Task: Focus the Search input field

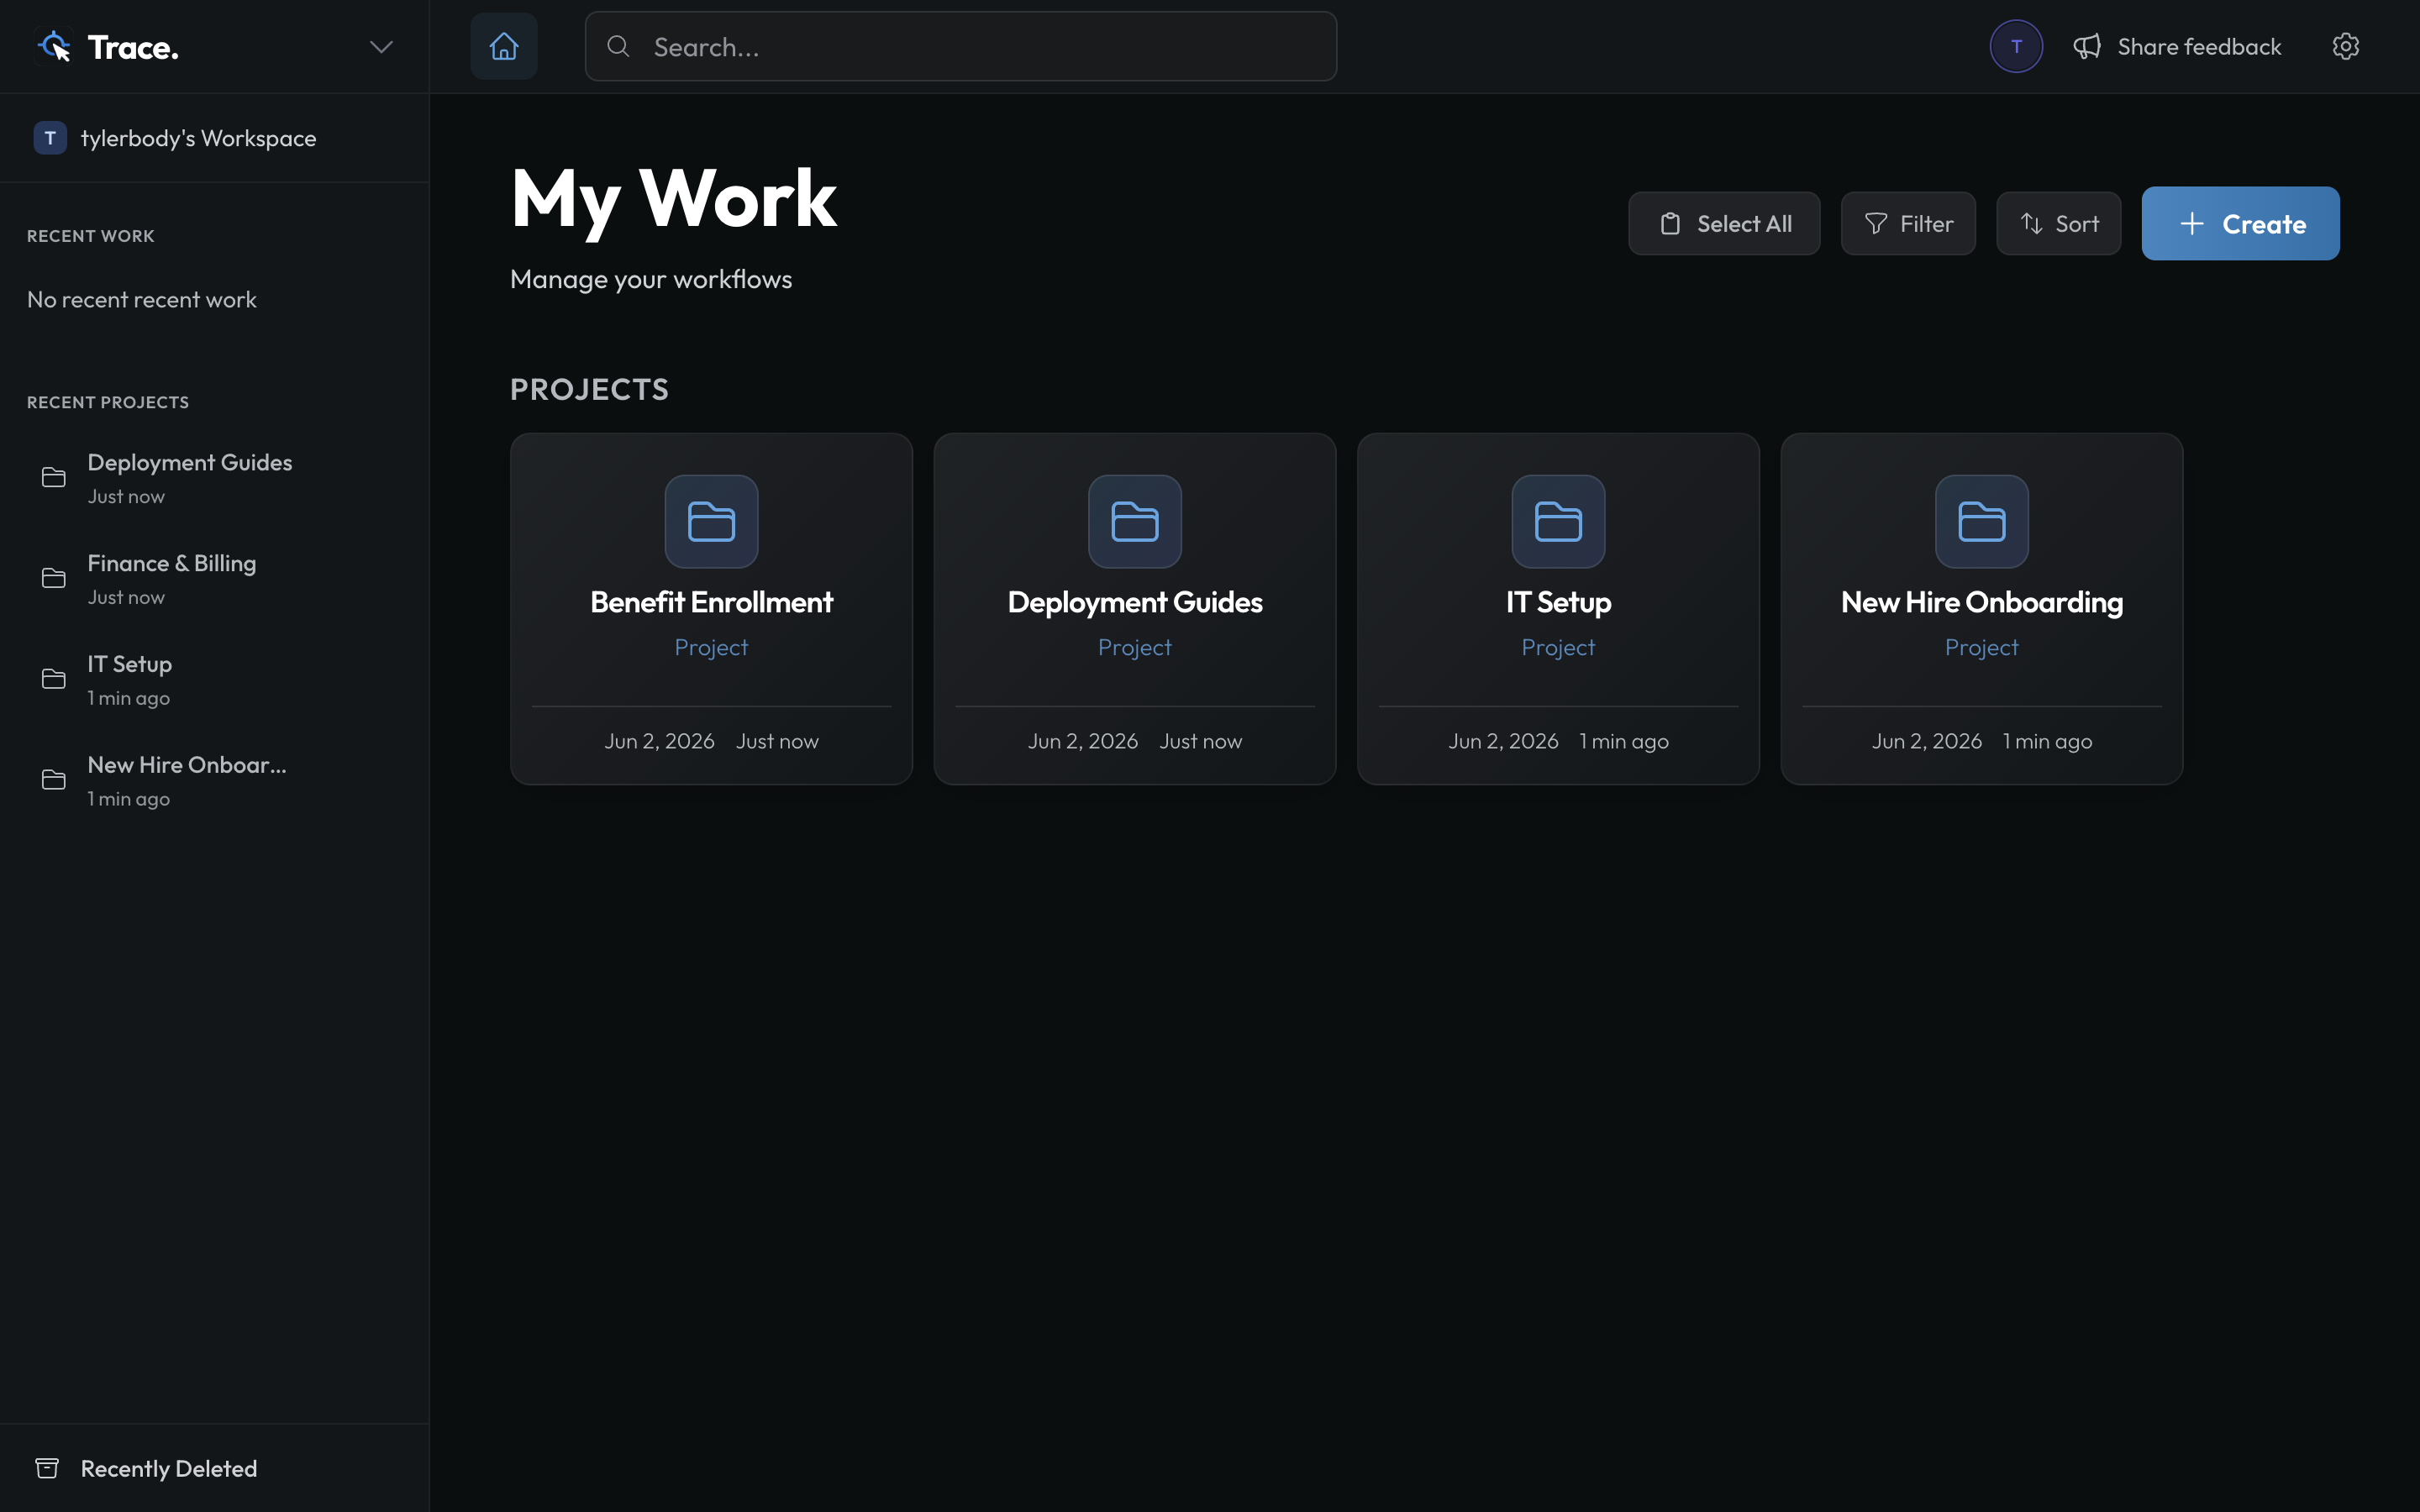Action: coord(961,46)
